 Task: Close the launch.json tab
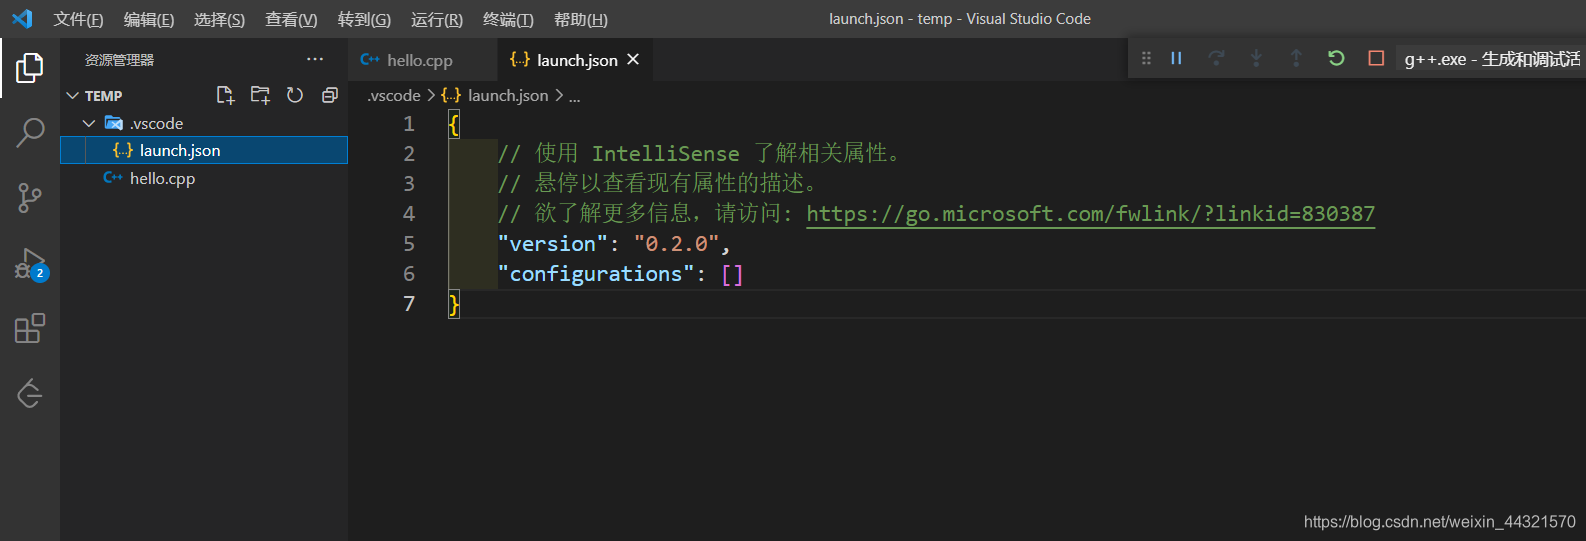click(633, 60)
